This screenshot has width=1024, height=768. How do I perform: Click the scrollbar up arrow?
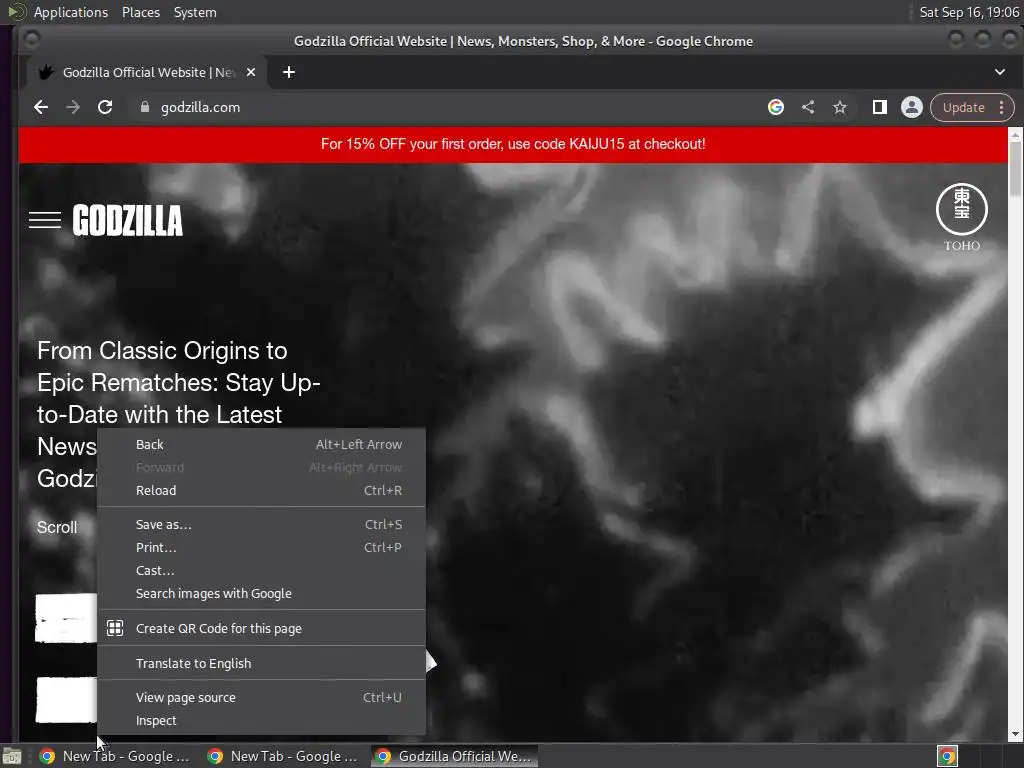tap(1015, 135)
